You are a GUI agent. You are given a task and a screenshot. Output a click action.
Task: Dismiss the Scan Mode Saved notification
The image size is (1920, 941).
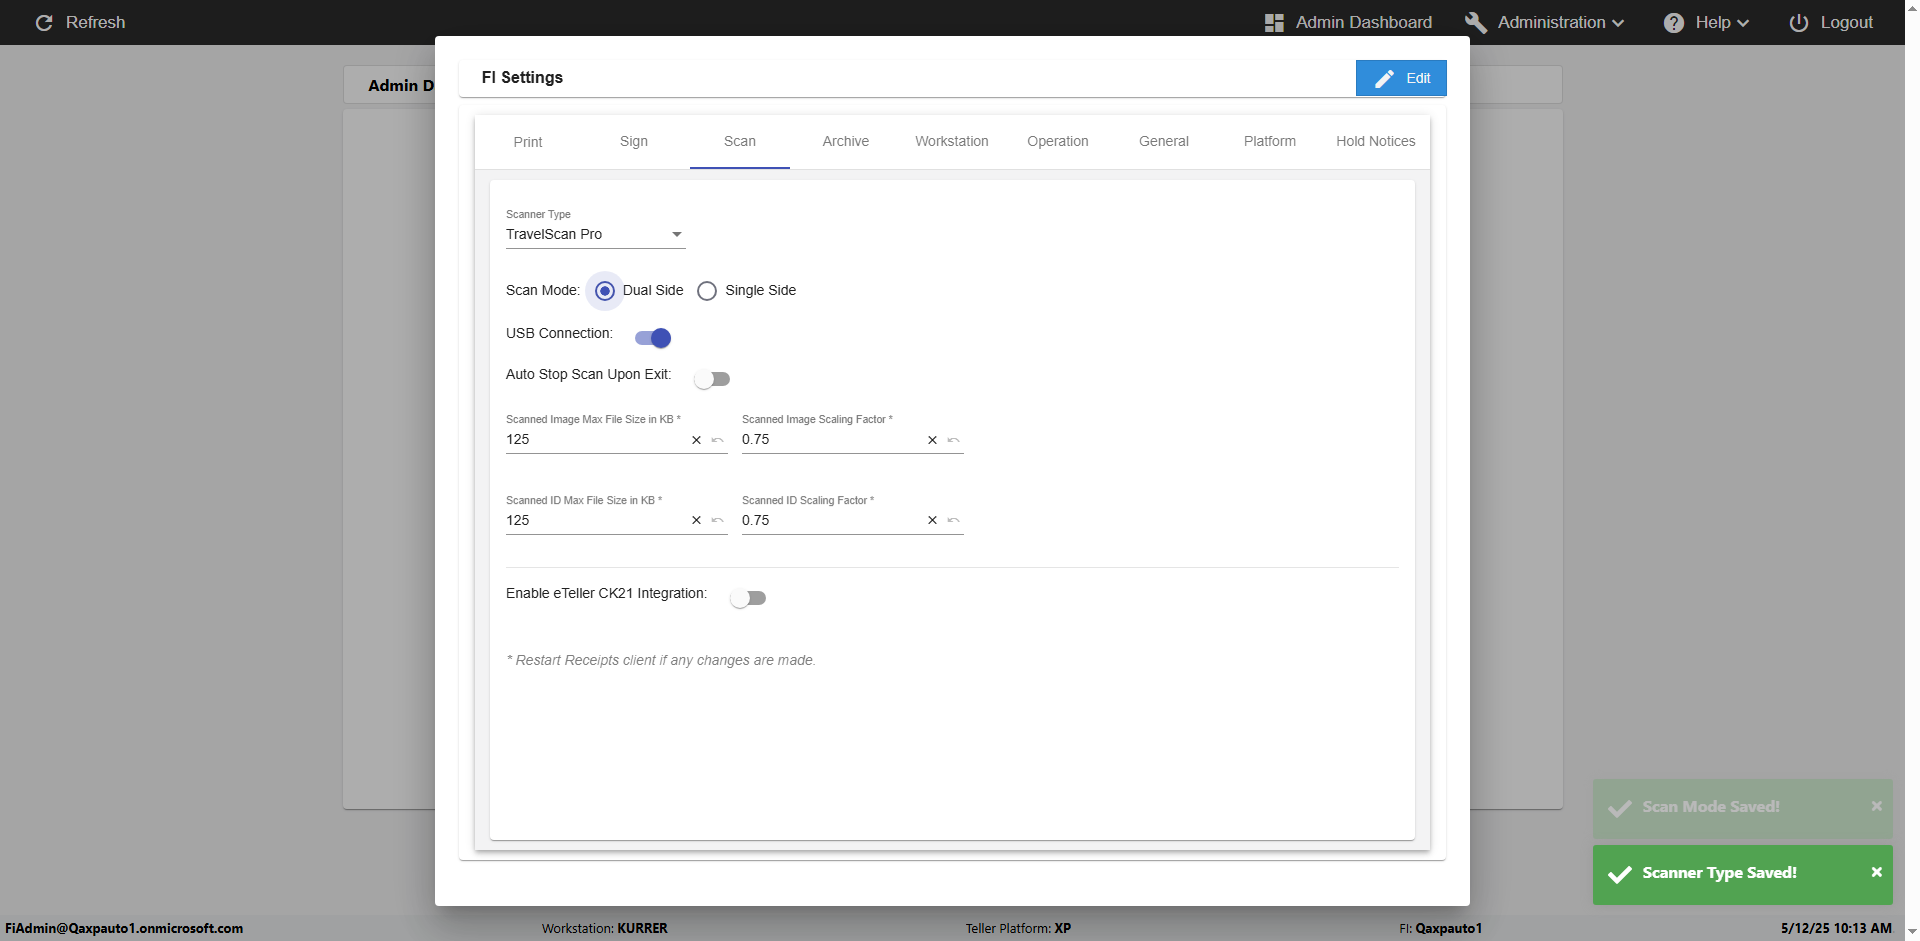[x=1877, y=806]
